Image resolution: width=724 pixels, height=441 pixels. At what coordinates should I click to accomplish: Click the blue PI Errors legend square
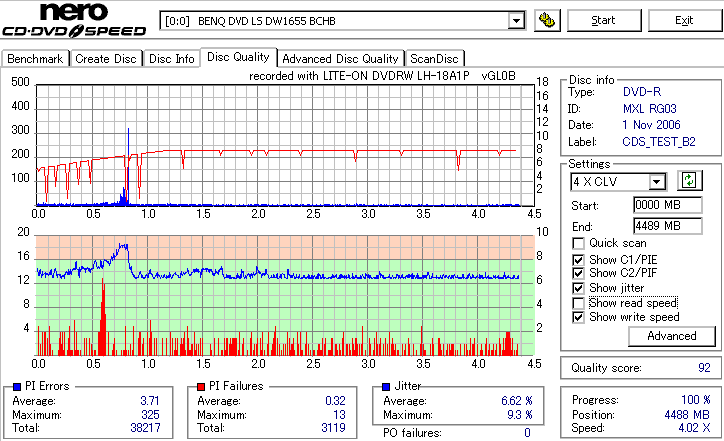pyautogui.click(x=17, y=386)
